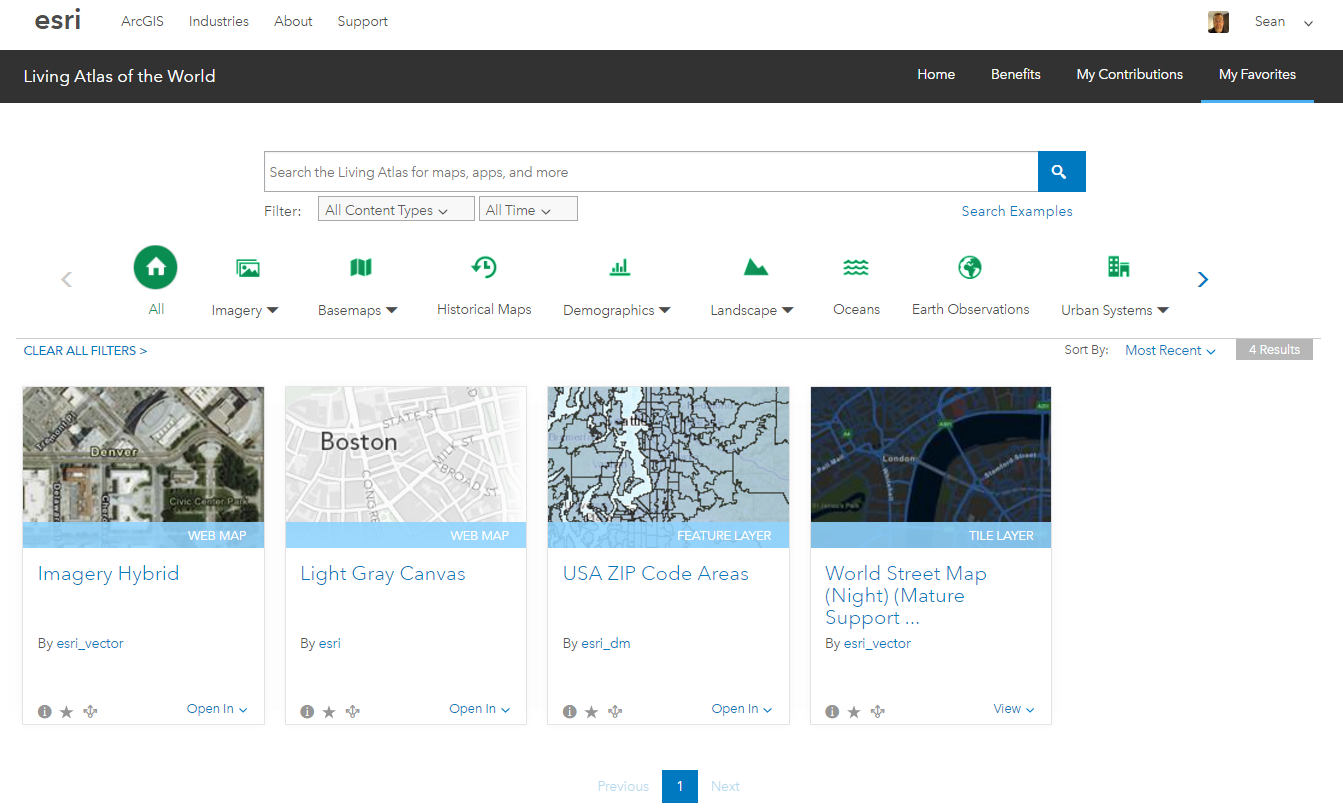Expand View menu for World Street Map Night
Screen dimensions: 1343x812
pyautogui.click(x=1014, y=709)
